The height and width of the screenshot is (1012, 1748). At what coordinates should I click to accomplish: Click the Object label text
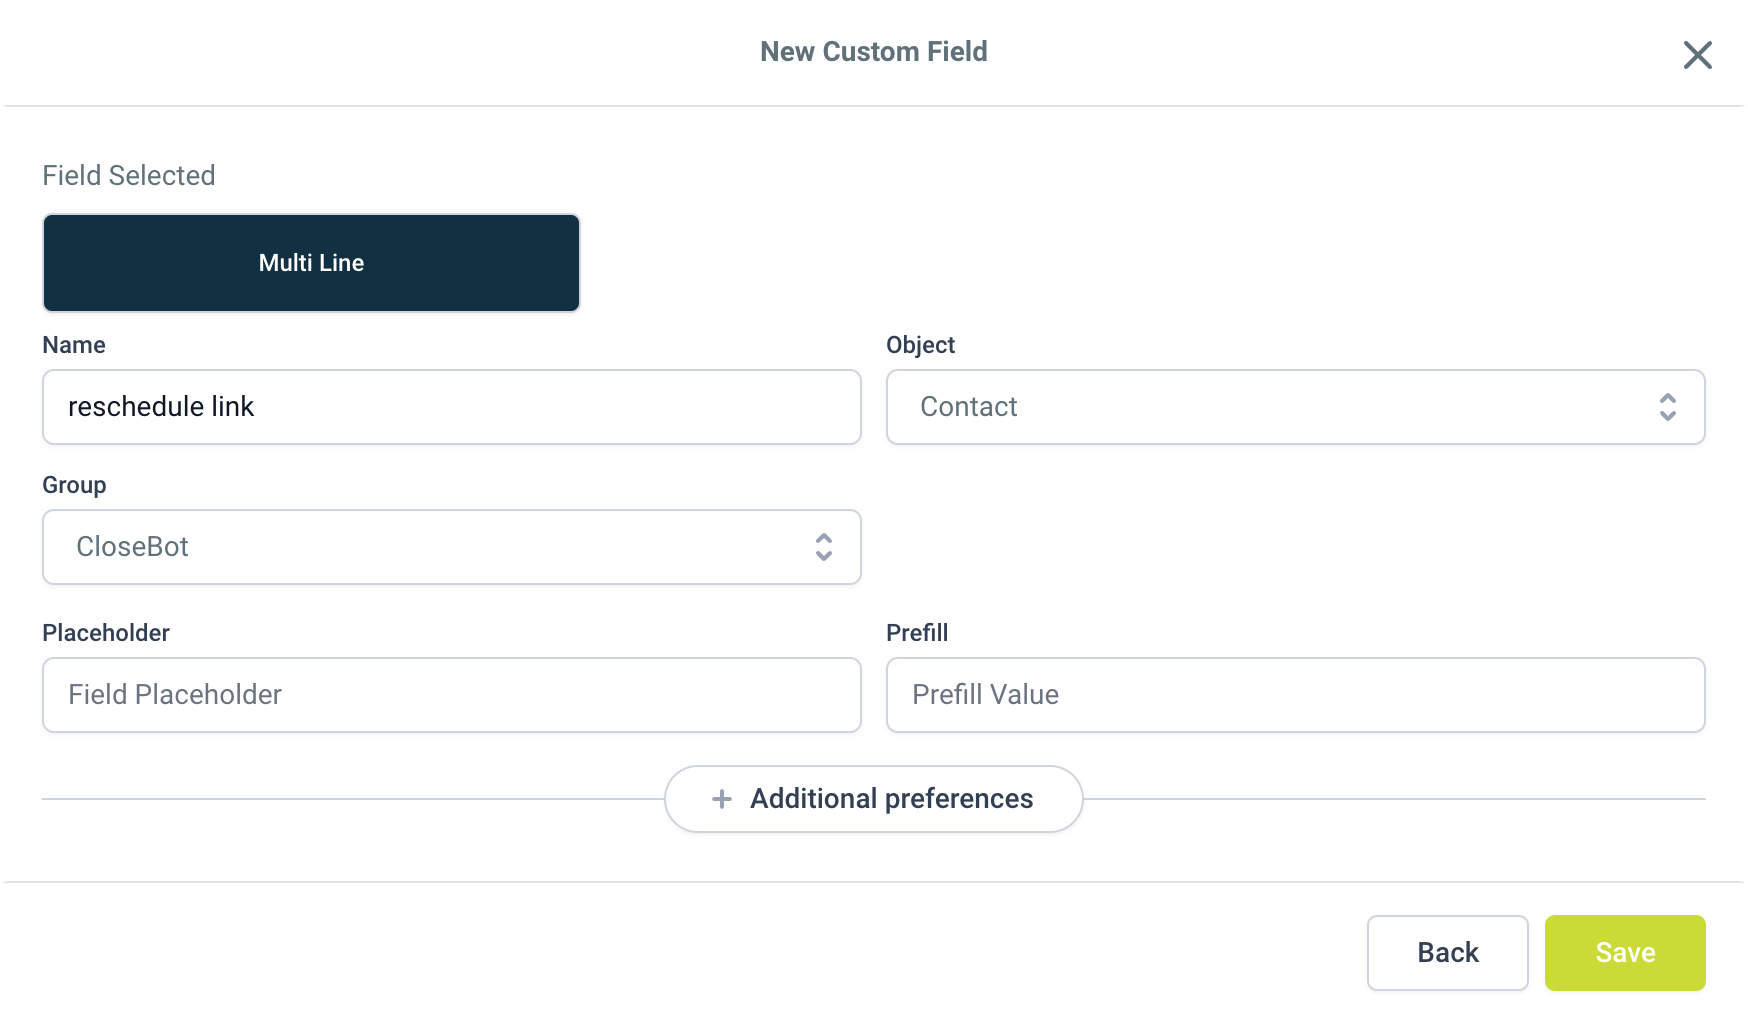[x=920, y=345]
